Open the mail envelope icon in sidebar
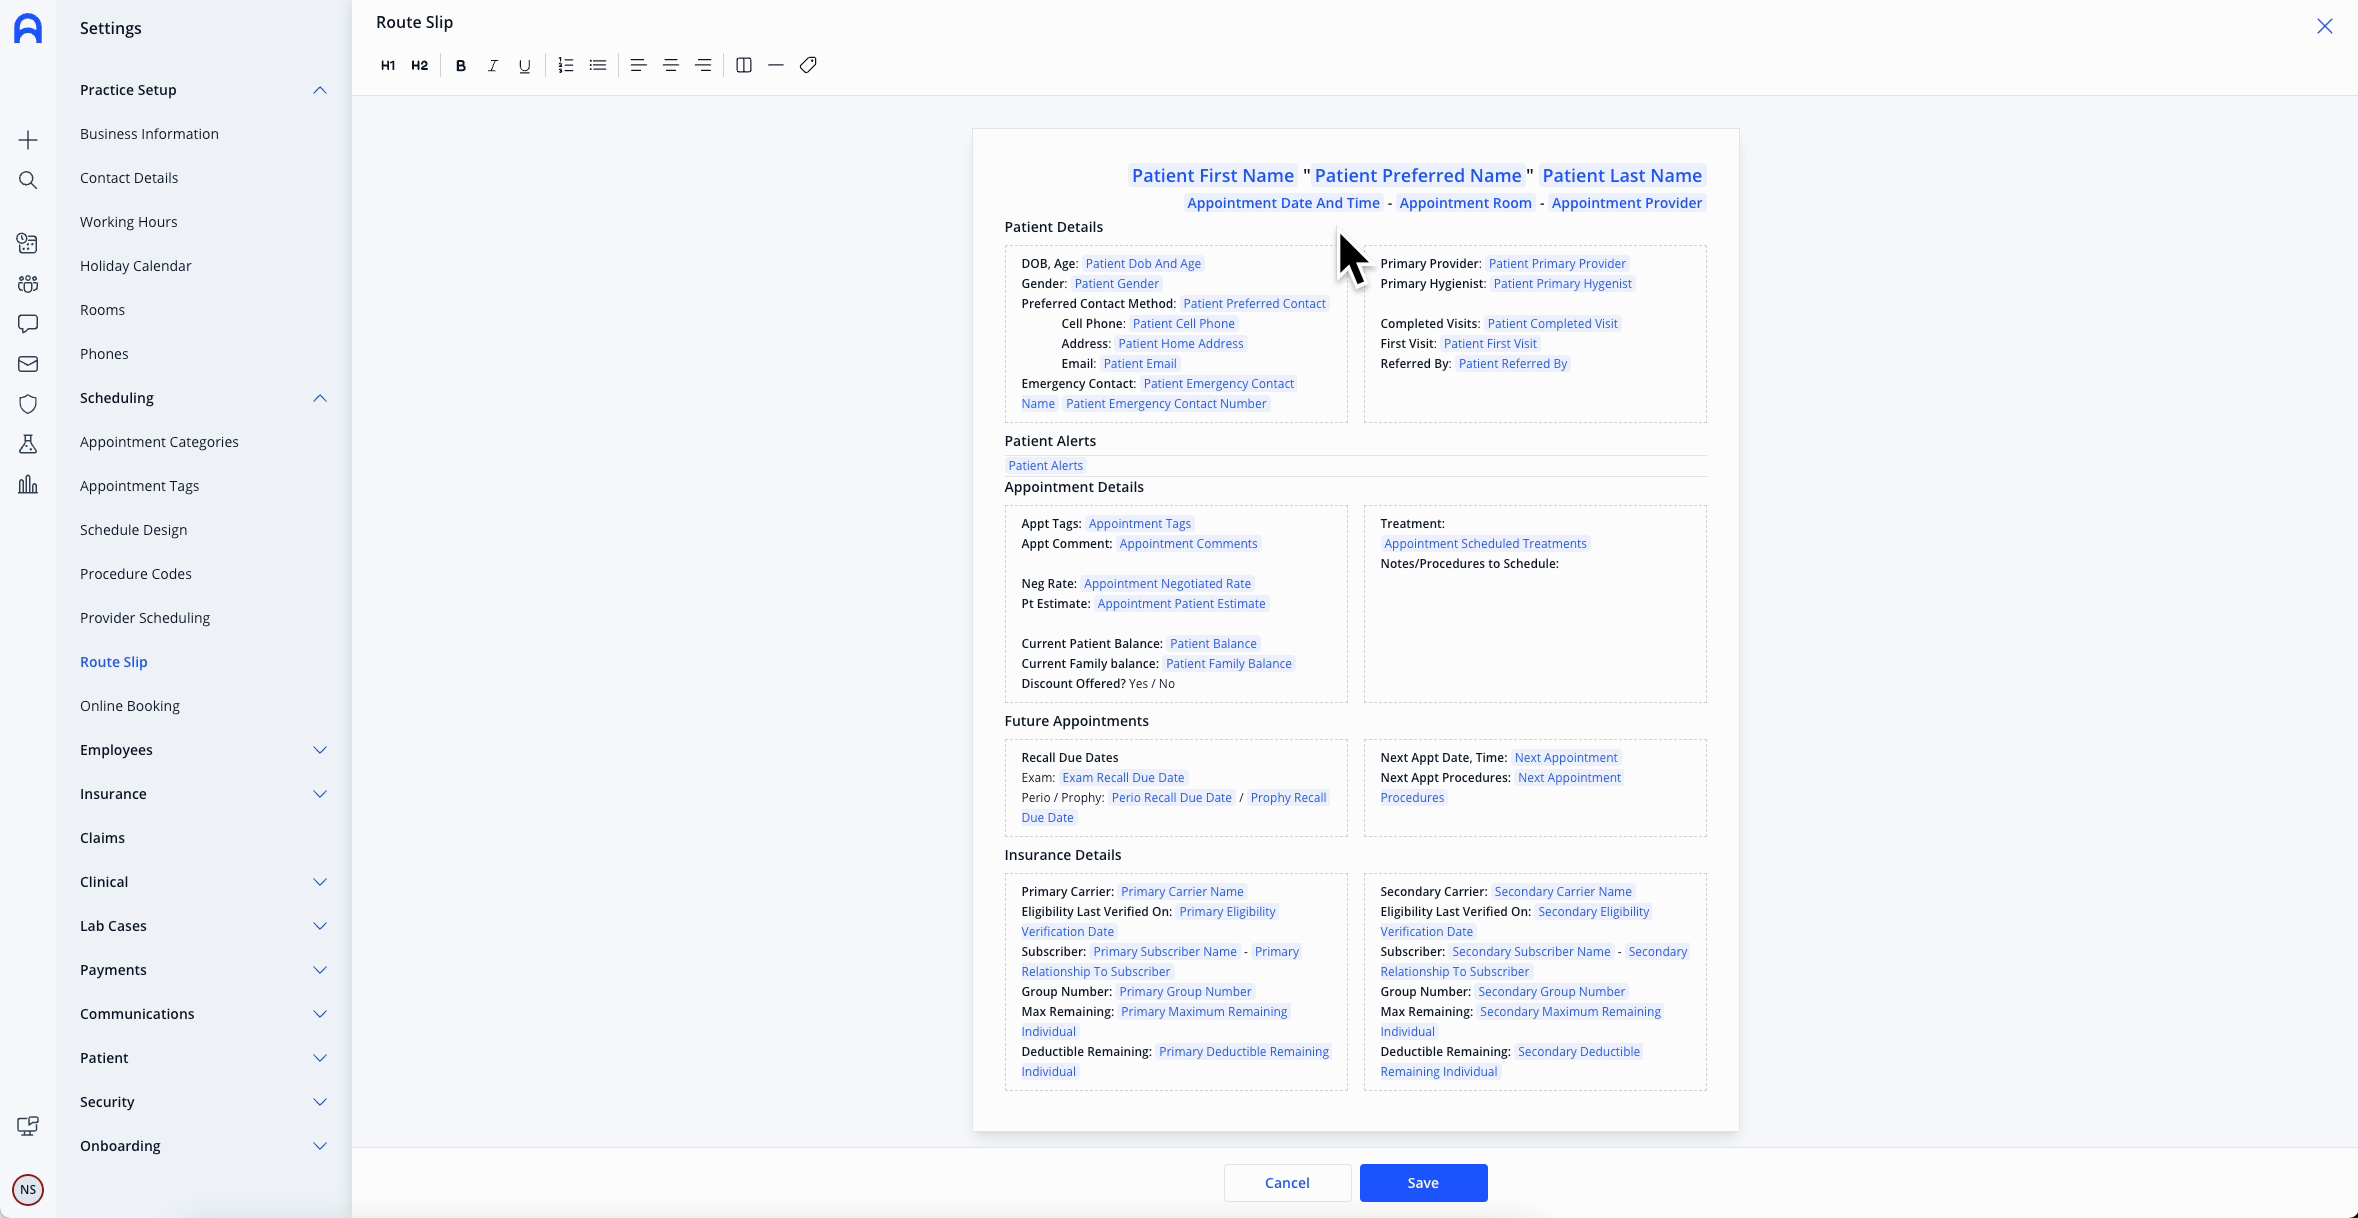Screen dimensions: 2358x1218 [28, 364]
